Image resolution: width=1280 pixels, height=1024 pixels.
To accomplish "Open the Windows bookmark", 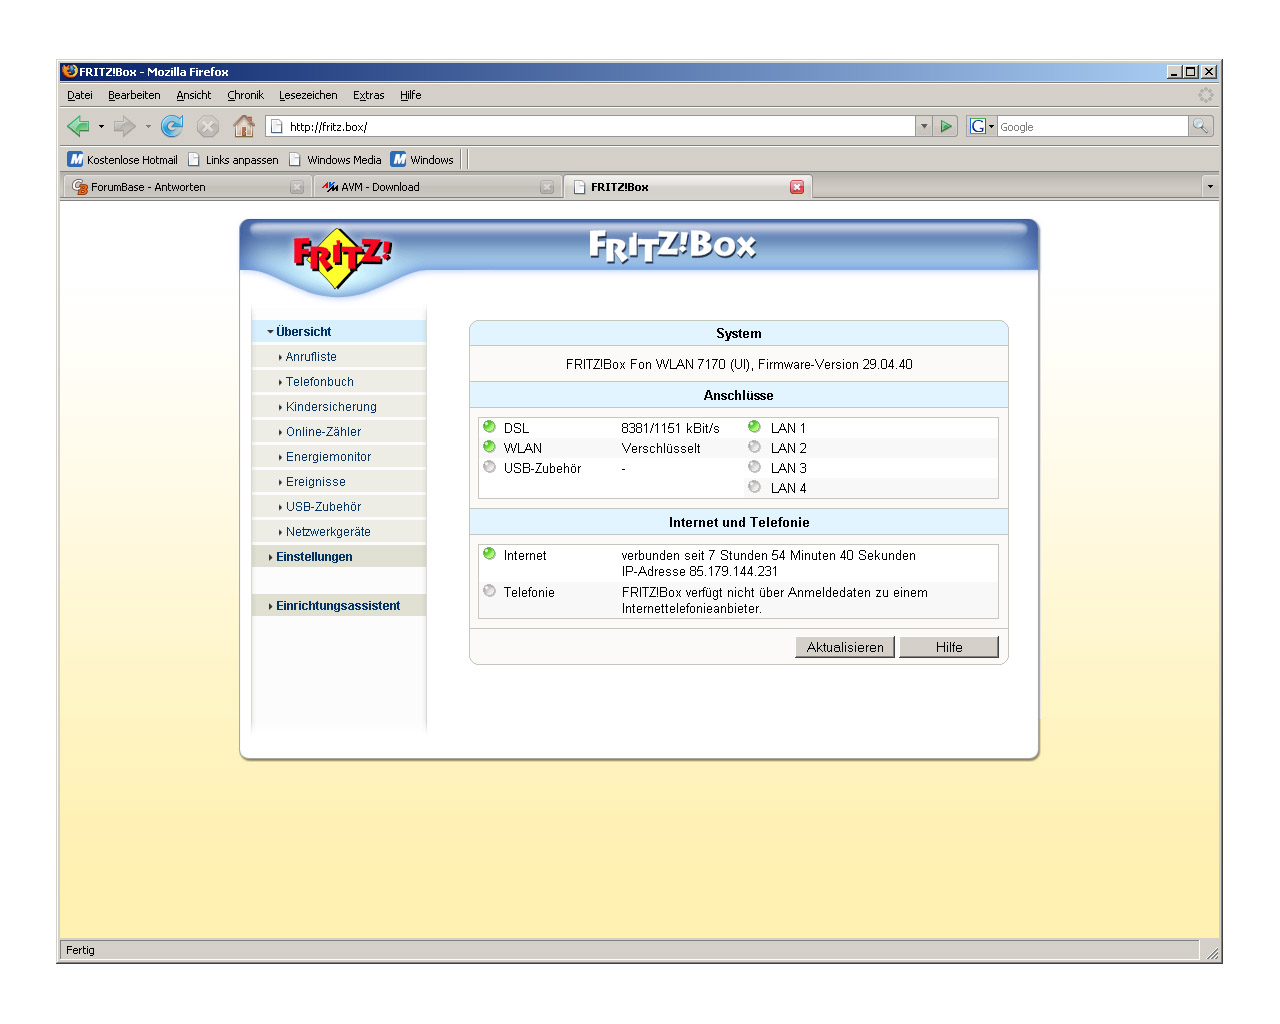I will [x=422, y=160].
